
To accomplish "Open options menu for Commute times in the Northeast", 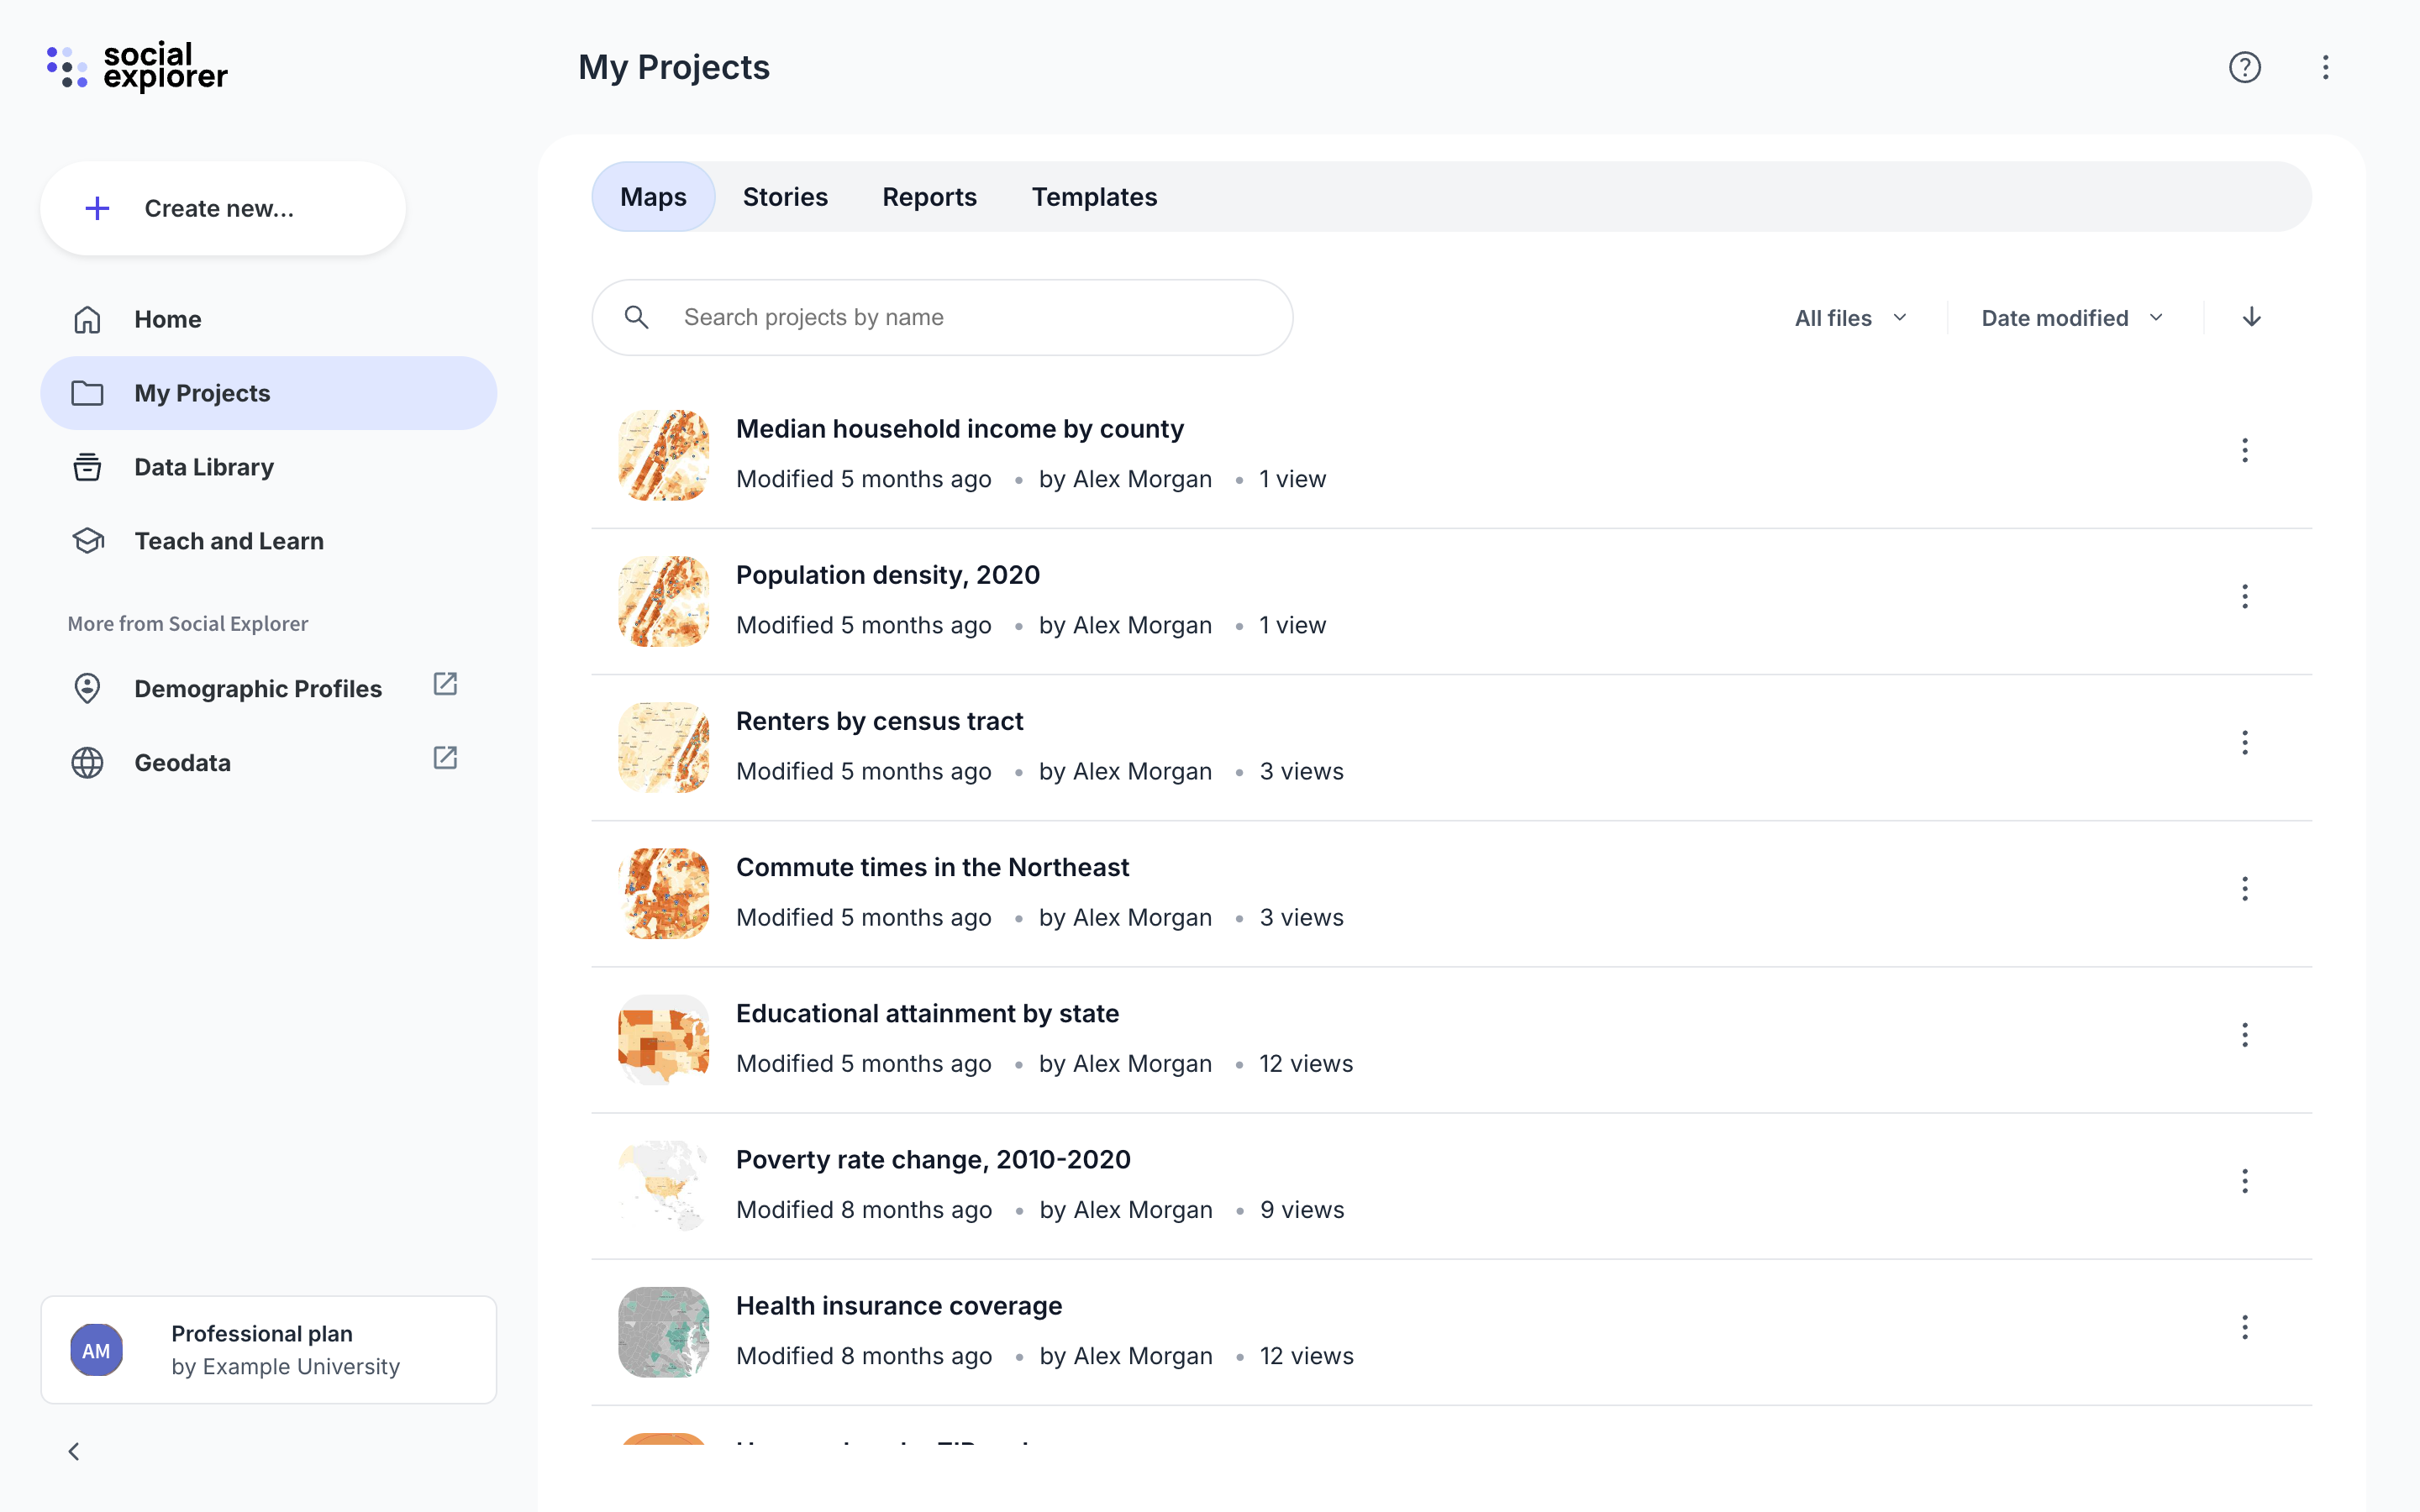I will [x=2245, y=889].
